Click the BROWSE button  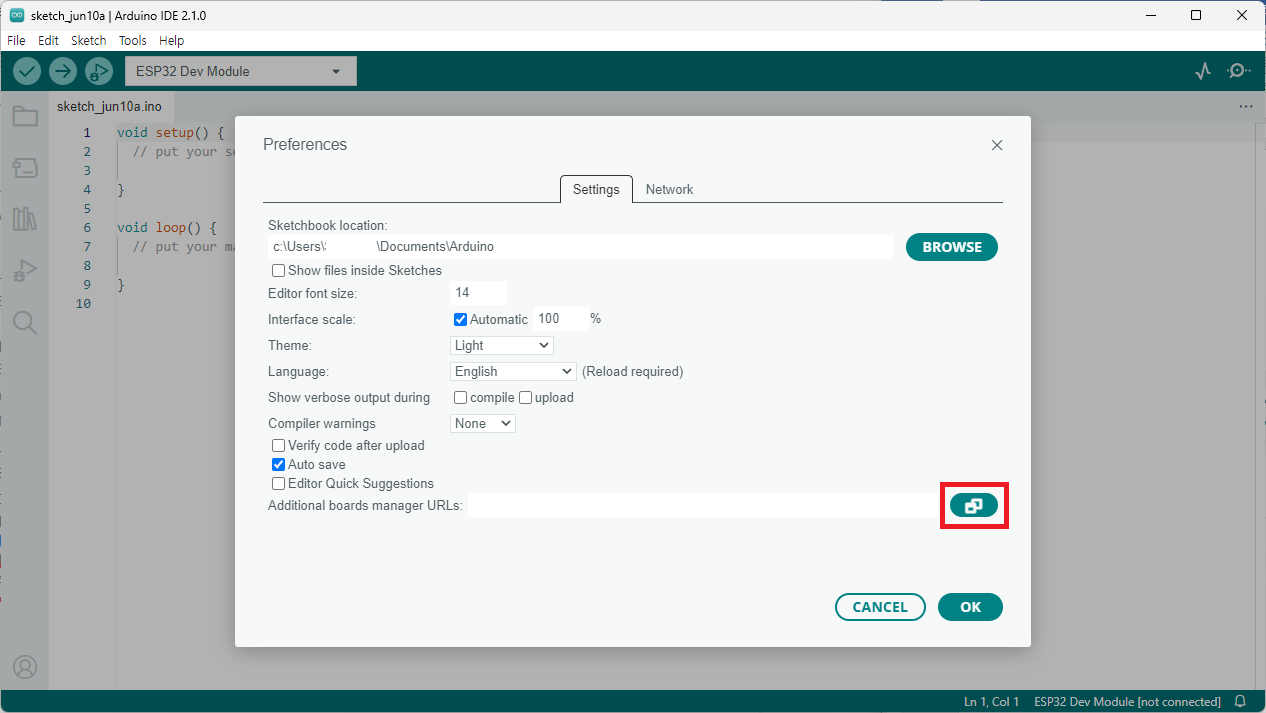pos(952,247)
